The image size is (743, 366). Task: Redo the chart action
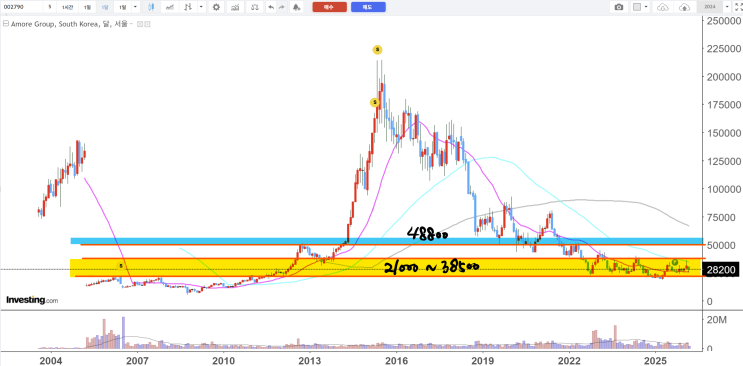pos(282,7)
